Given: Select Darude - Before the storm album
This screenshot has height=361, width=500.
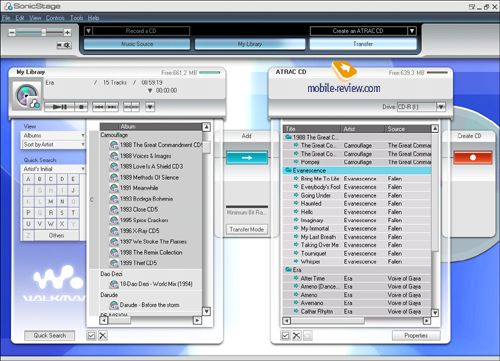Looking at the screenshot, I should (x=149, y=305).
